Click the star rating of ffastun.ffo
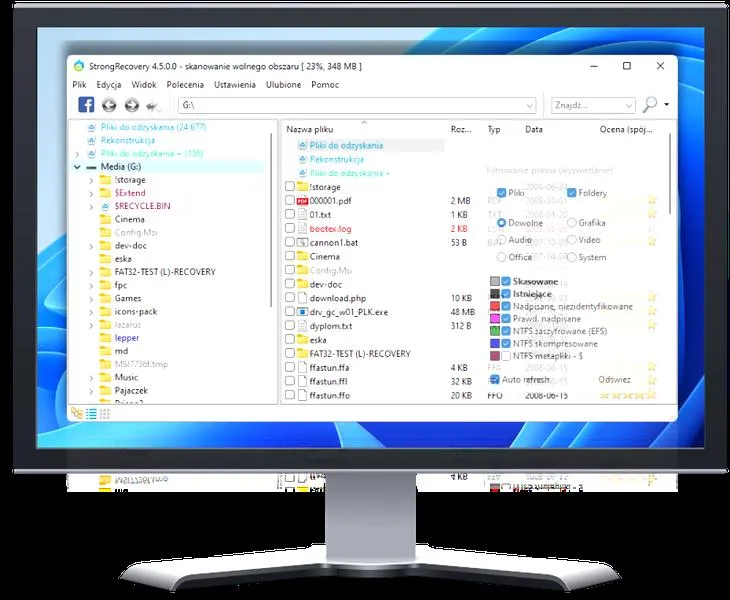The image size is (730, 600). coord(628,395)
